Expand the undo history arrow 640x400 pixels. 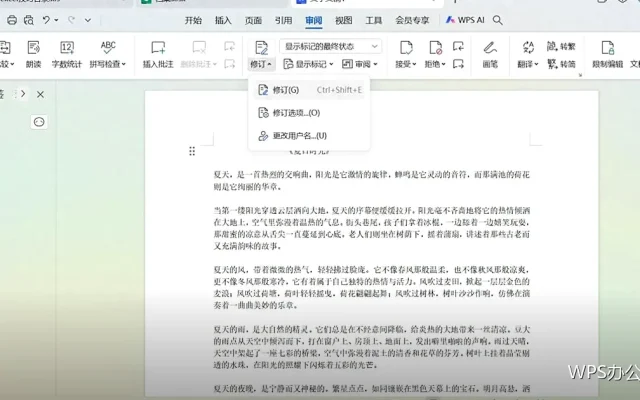(56, 20)
